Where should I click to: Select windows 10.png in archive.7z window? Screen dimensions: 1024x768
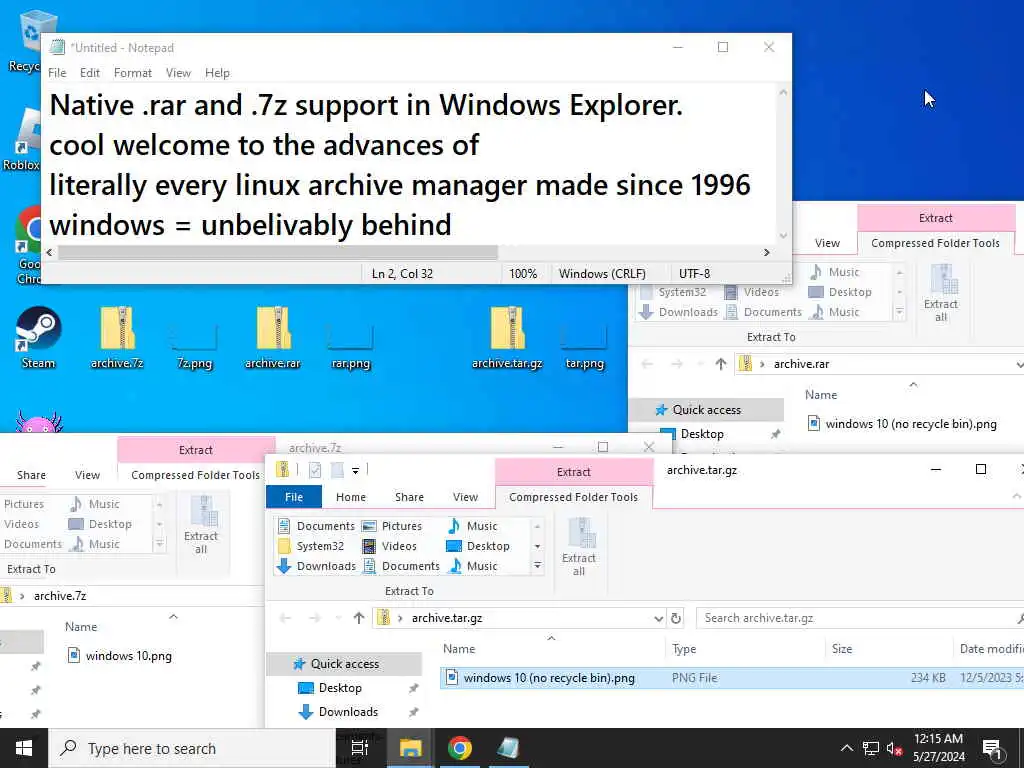pos(120,656)
